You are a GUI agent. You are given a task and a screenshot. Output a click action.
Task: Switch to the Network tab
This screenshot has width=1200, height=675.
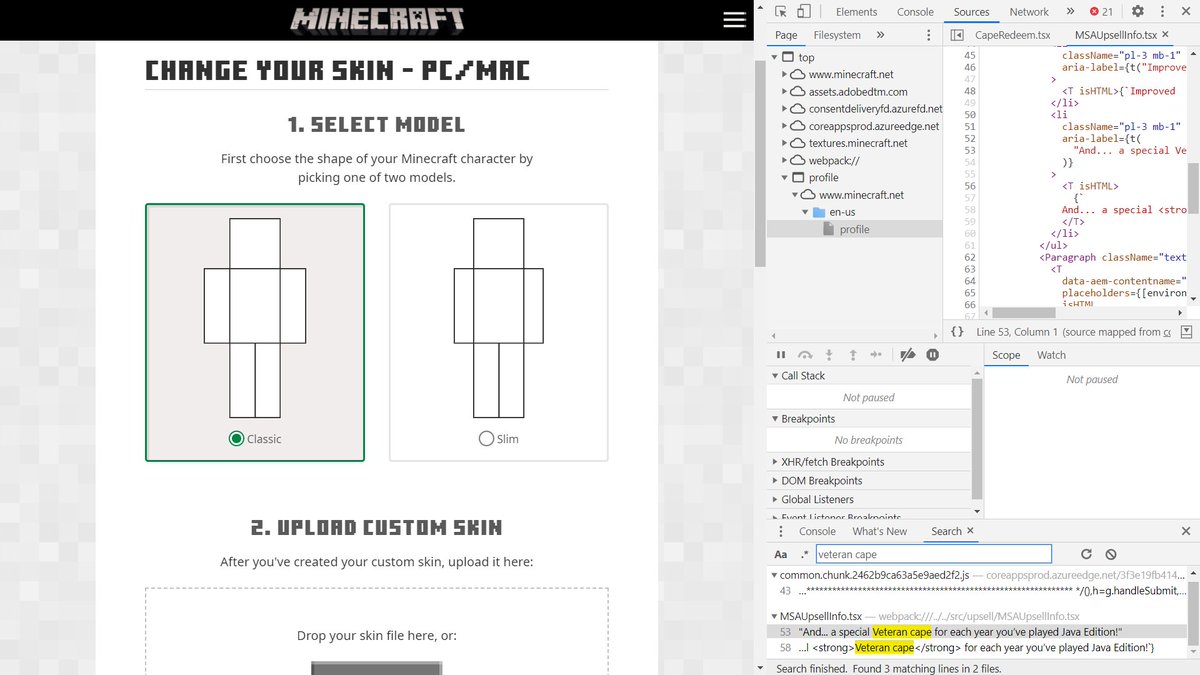[x=1028, y=12]
